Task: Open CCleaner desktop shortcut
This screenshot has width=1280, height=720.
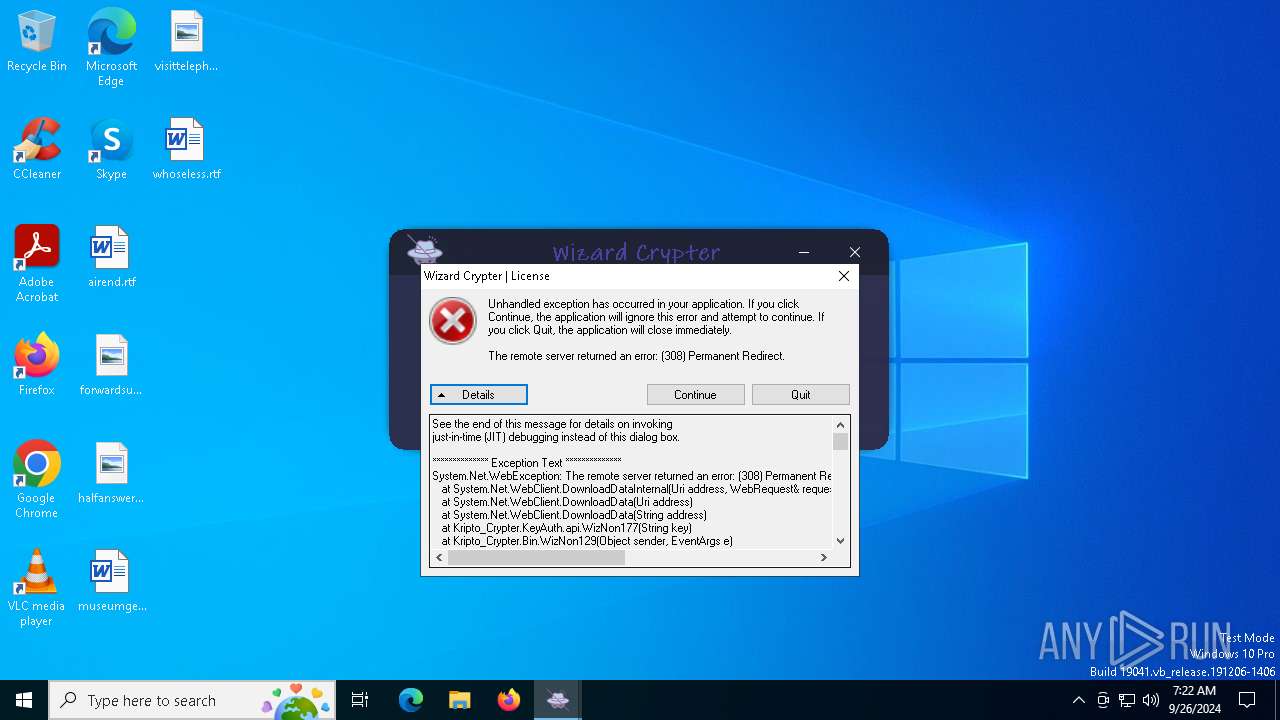Action: pos(37,150)
